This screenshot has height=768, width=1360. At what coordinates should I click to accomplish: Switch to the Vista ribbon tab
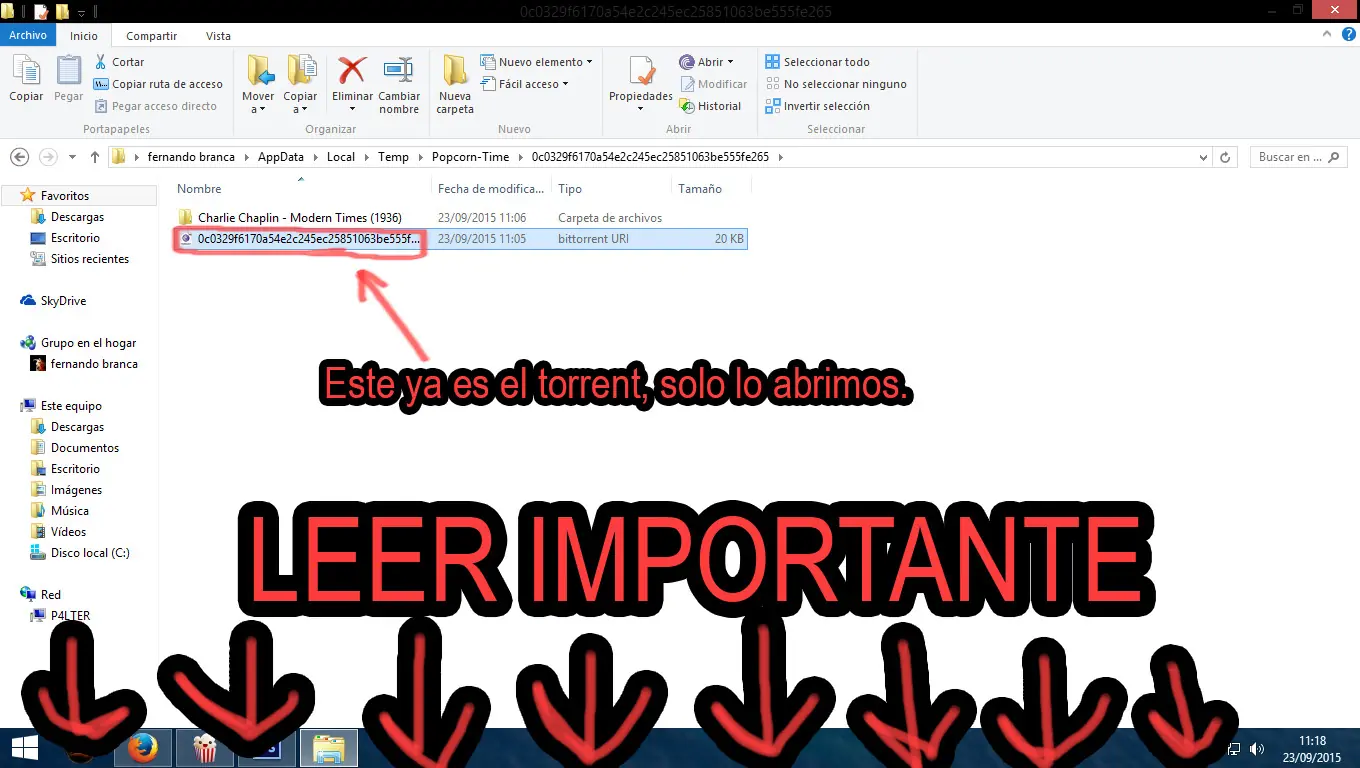[218, 36]
